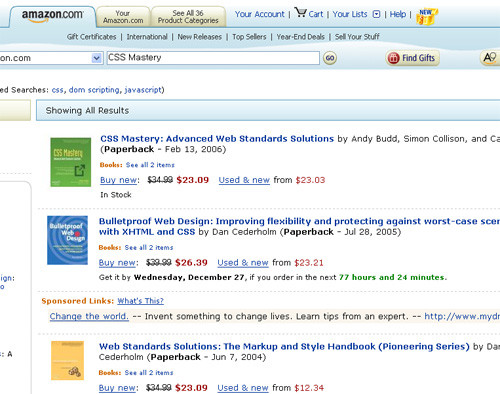Click the GO search button
The width and height of the screenshot is (500, 394).
[x=330, y=58]
